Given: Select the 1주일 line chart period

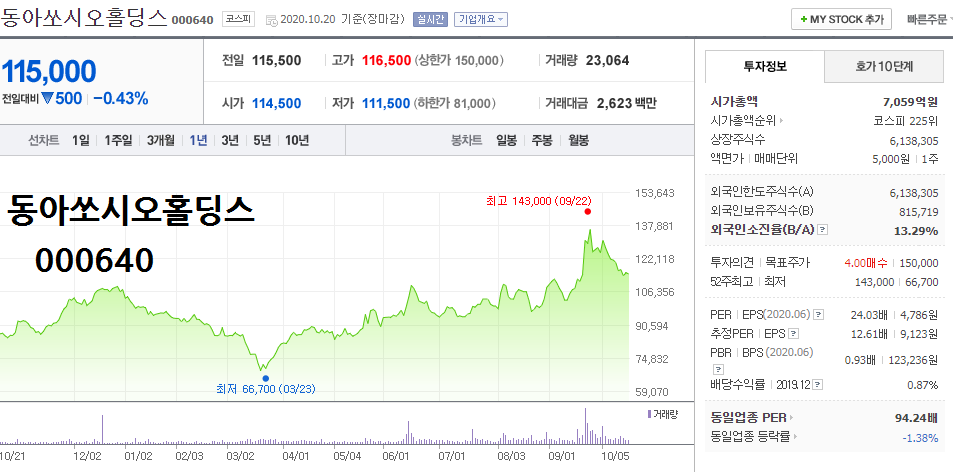Looking at the screenshot, I should tap(118, 140).
